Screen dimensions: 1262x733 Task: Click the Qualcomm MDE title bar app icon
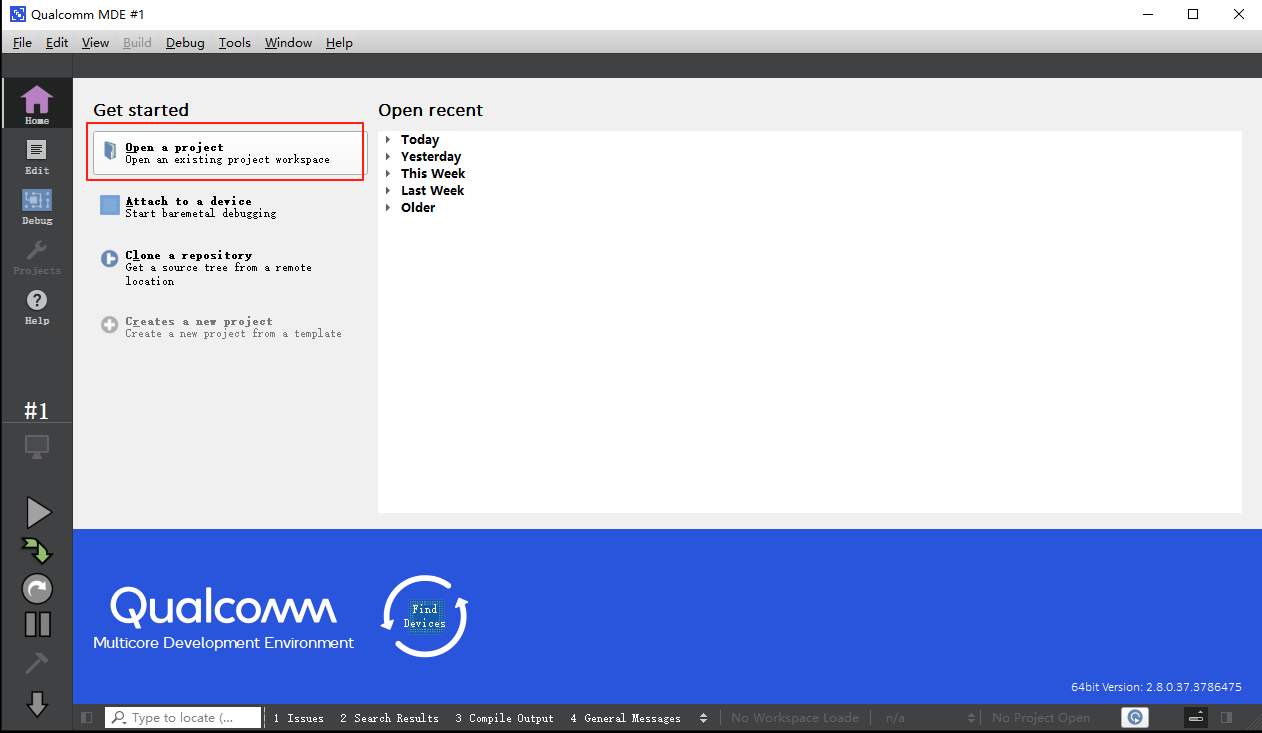click(x=18, y=14)
